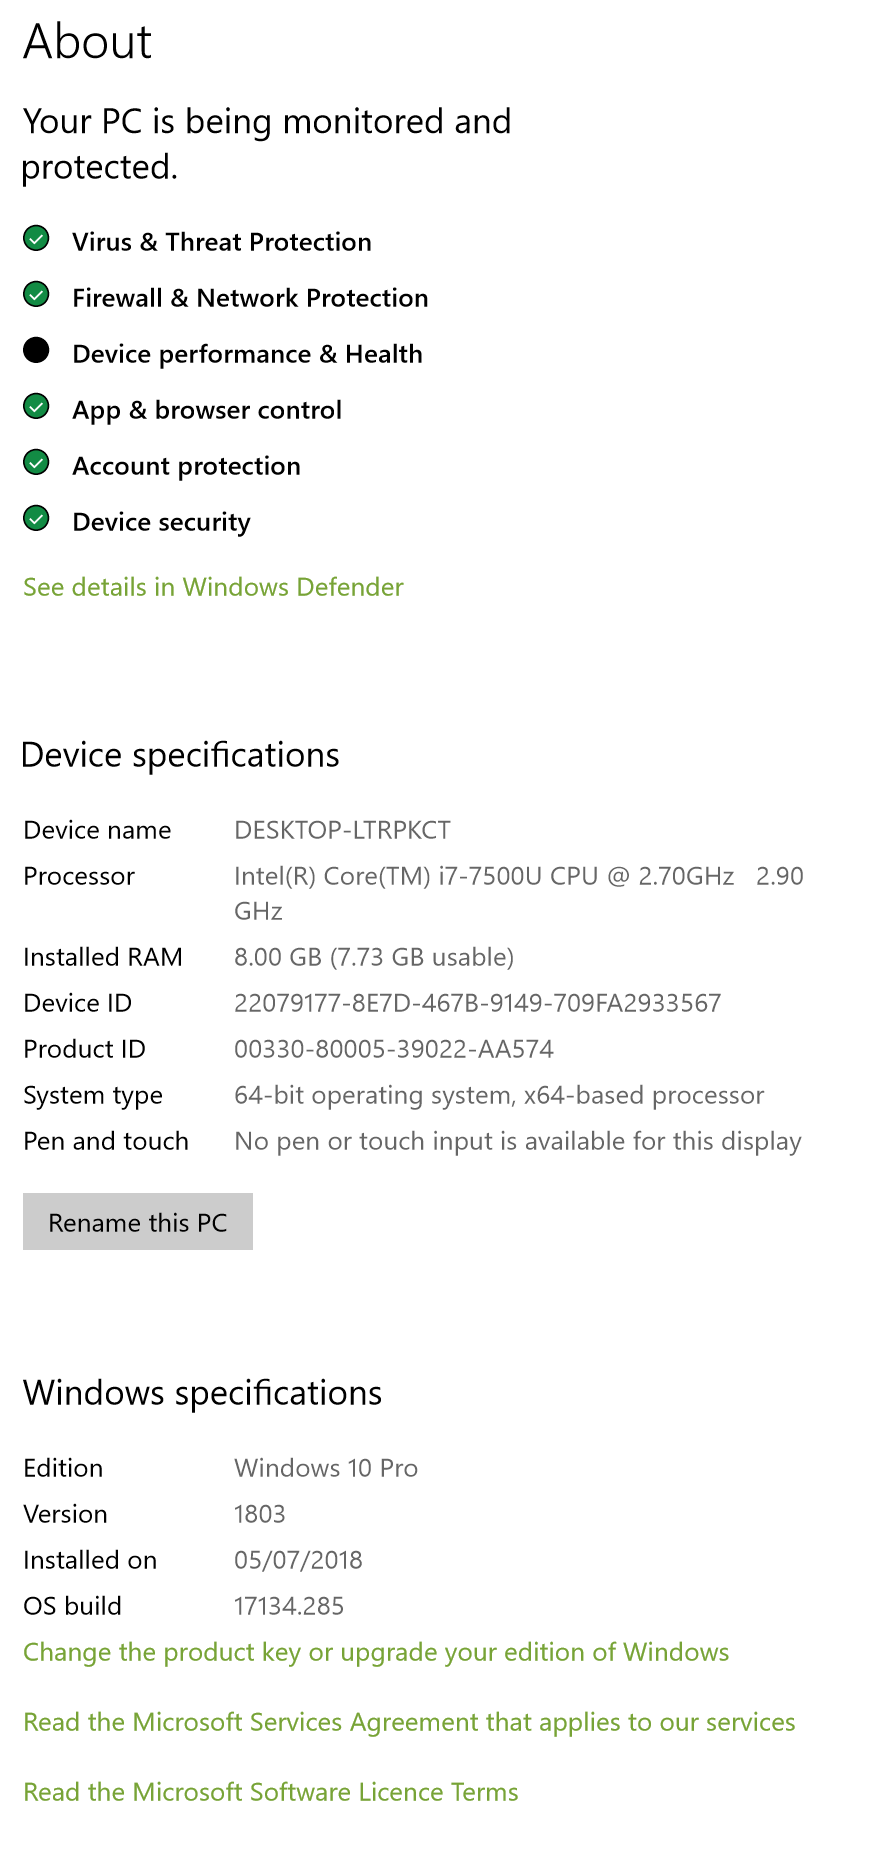Click the Windows 10 Pro edition value
The width and height of the screenshot is (875, 1855).
pos(326,1468)
